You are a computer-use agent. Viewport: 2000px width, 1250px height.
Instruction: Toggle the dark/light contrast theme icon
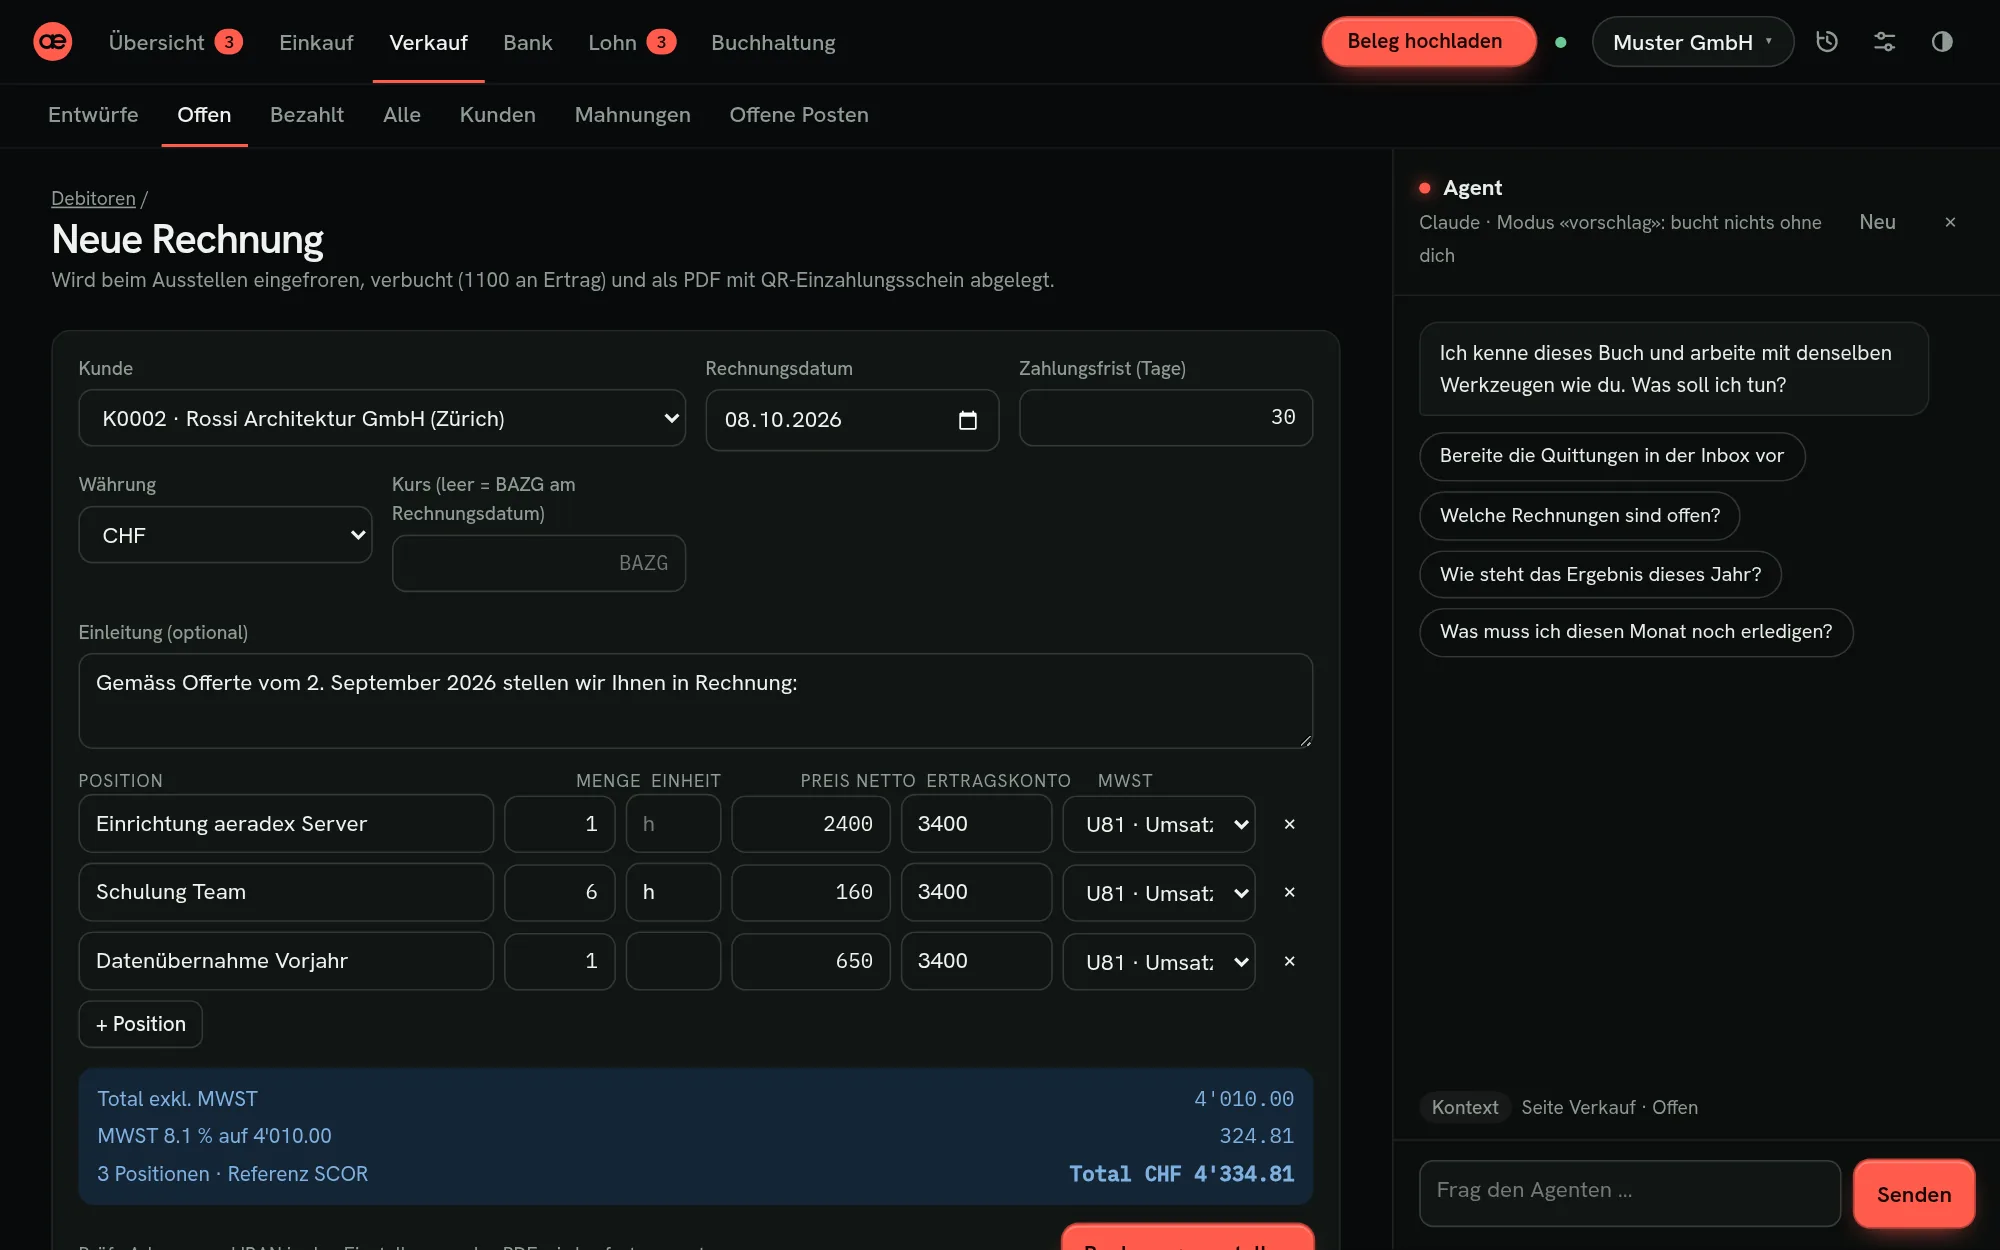[1942, 42]
